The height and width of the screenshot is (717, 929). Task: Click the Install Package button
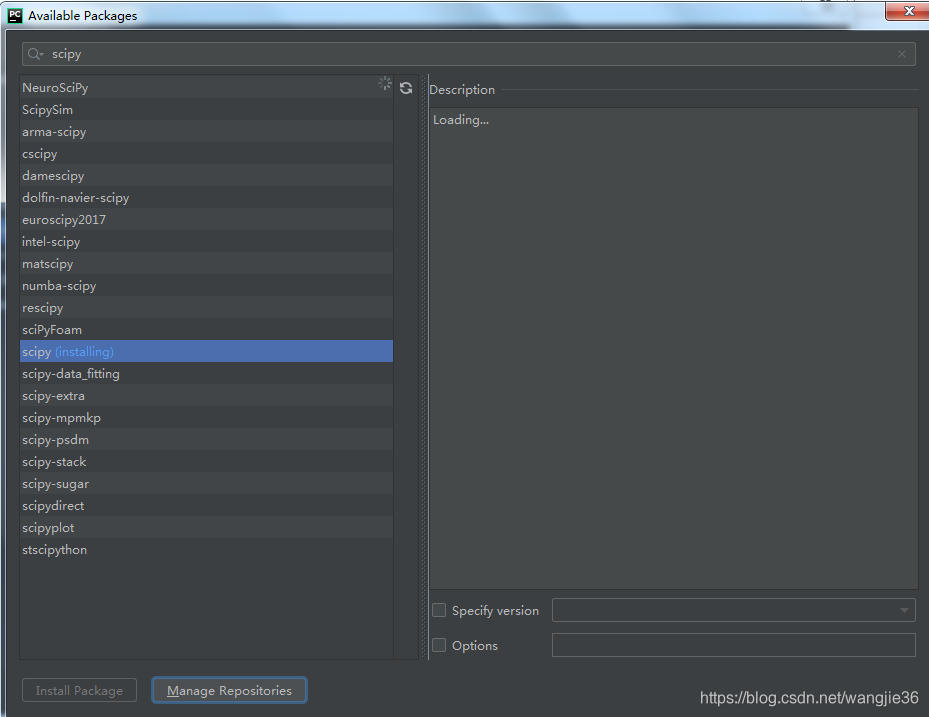[x=78, y=690]
